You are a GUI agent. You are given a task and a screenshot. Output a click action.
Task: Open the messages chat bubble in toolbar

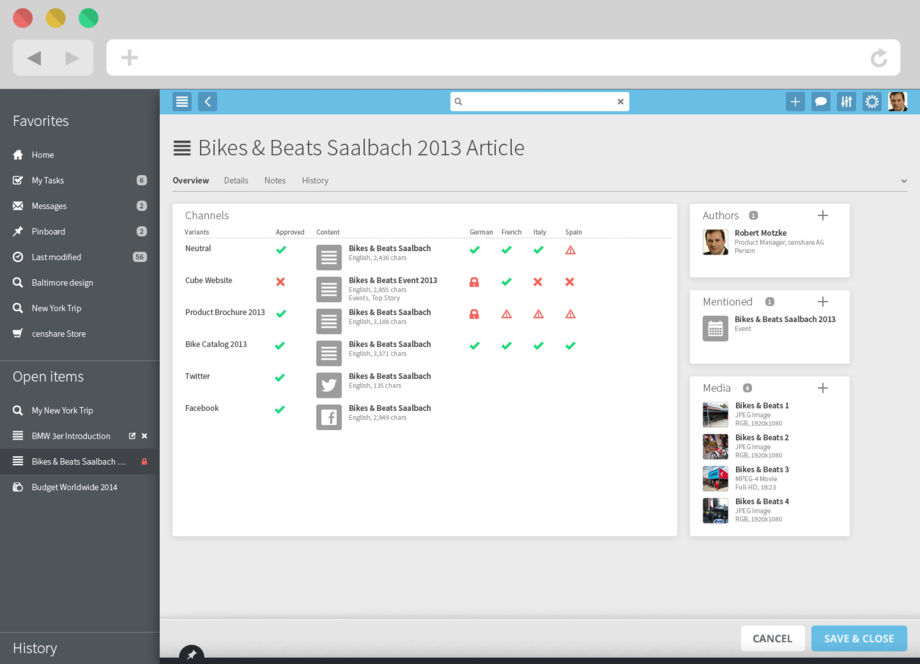pyautogui.click(x=820, y=101)
